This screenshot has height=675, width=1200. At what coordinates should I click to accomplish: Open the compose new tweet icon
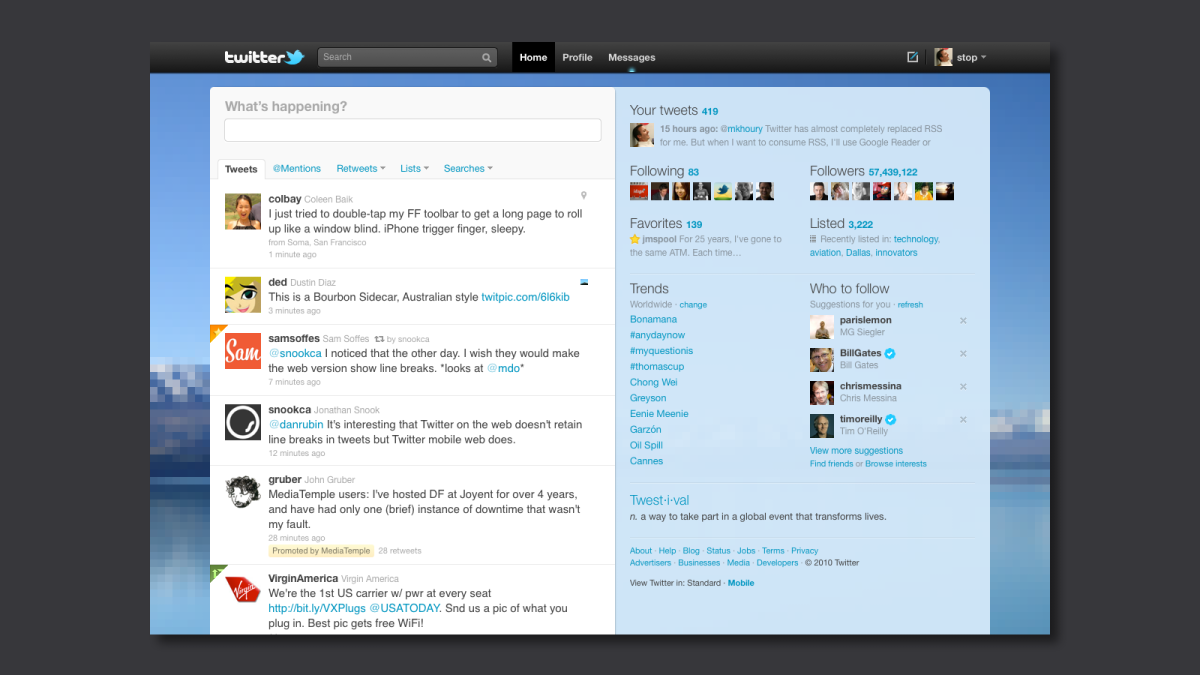912,57
